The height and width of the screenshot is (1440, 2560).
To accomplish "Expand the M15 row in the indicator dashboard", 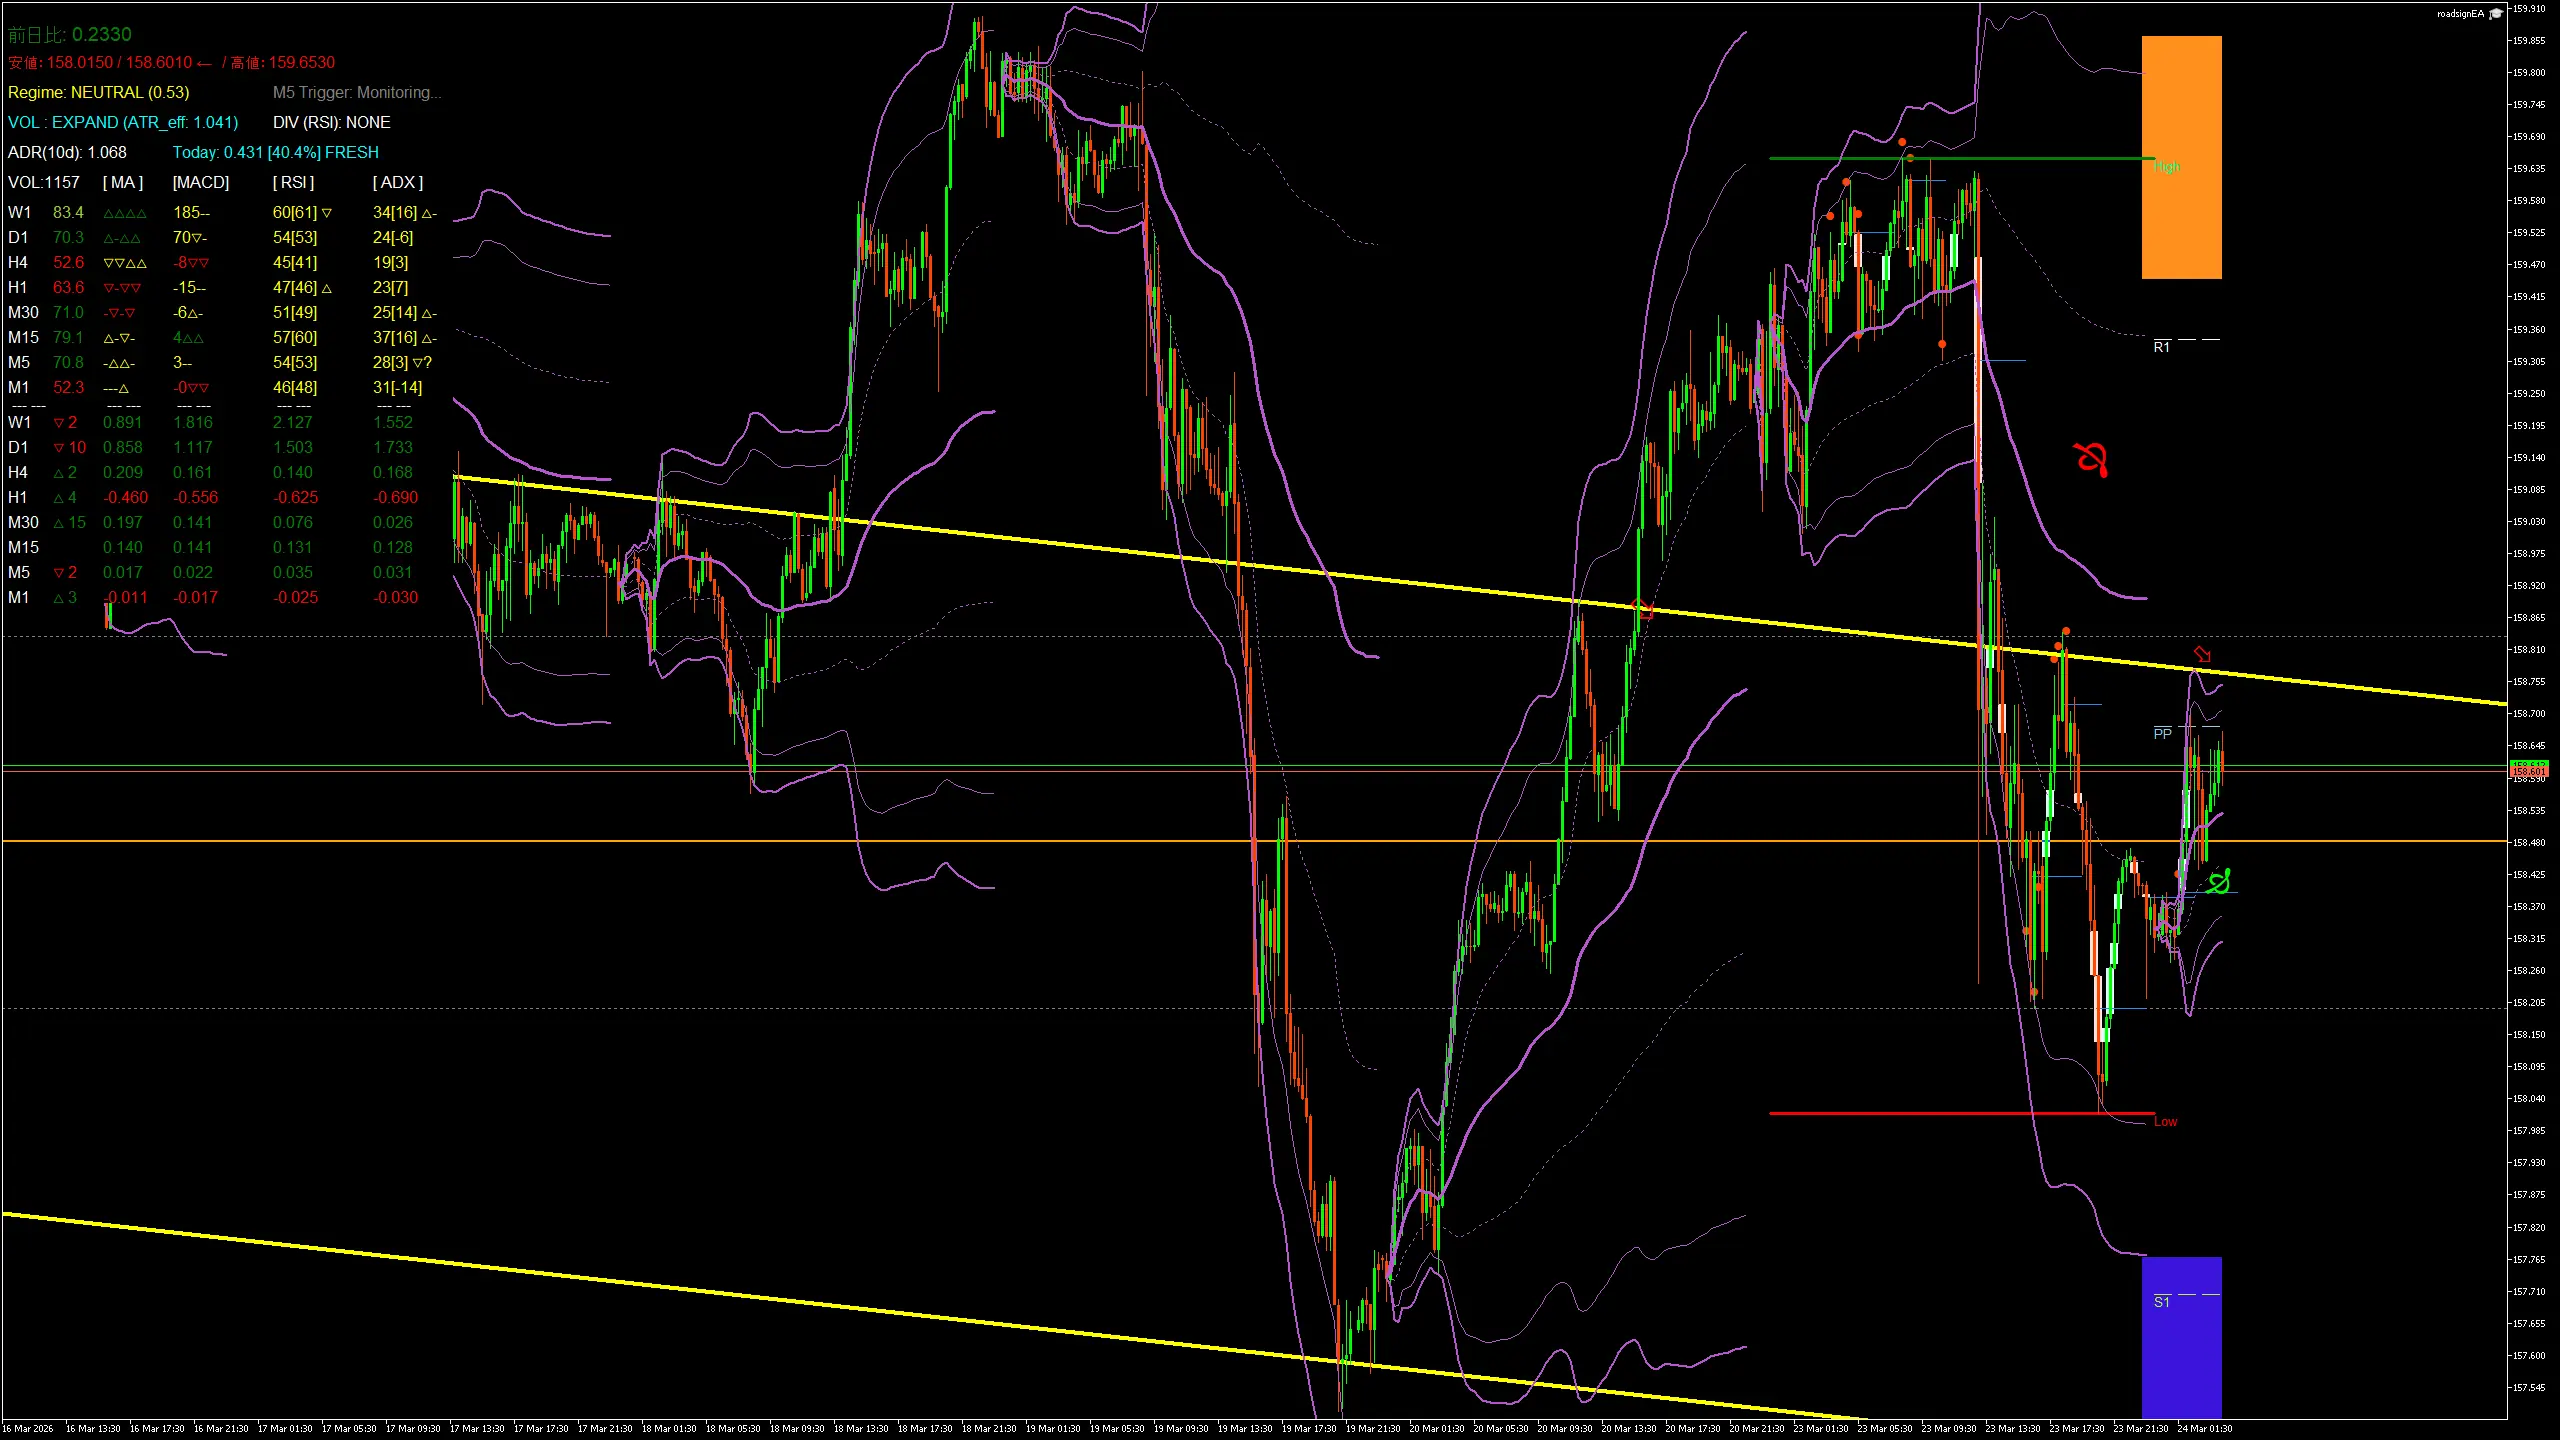I will (22, 337).
